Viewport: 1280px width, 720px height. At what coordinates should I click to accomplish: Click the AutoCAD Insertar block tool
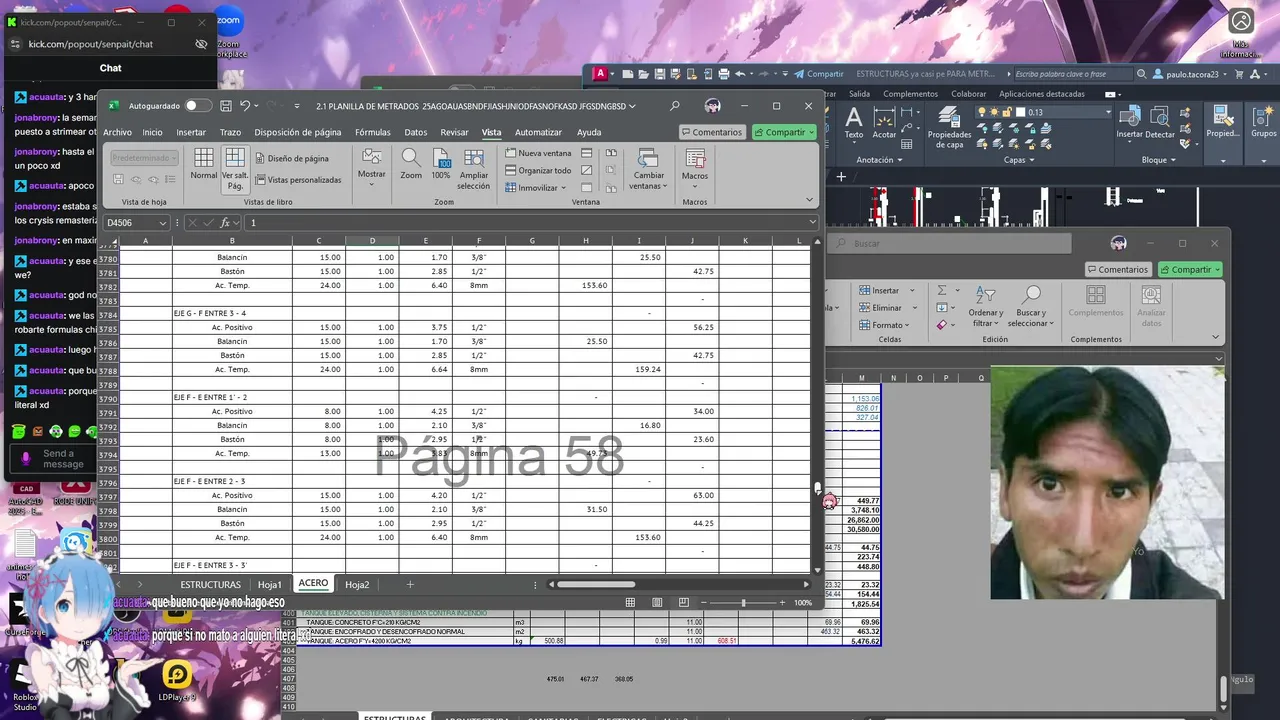[1129, 122]
